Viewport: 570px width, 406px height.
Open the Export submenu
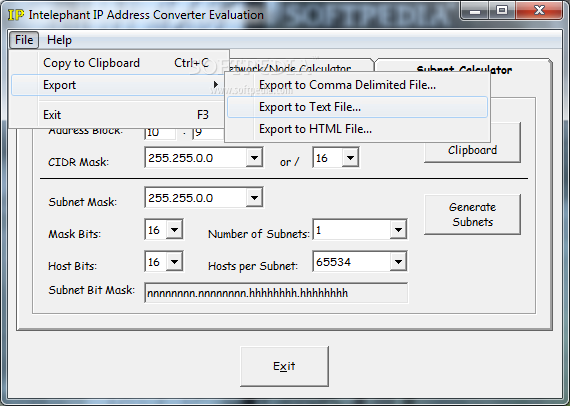pos(118,85)
